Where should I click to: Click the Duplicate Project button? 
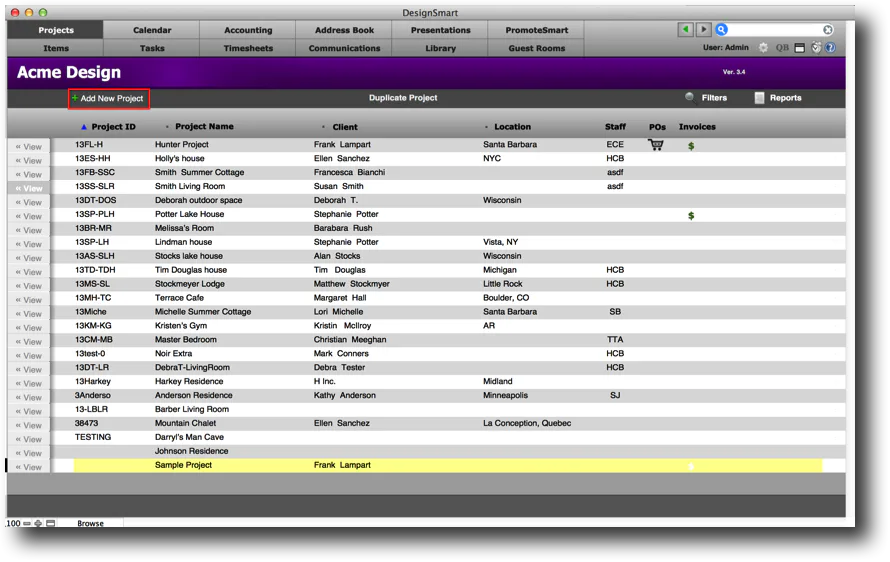coord(403,98)
